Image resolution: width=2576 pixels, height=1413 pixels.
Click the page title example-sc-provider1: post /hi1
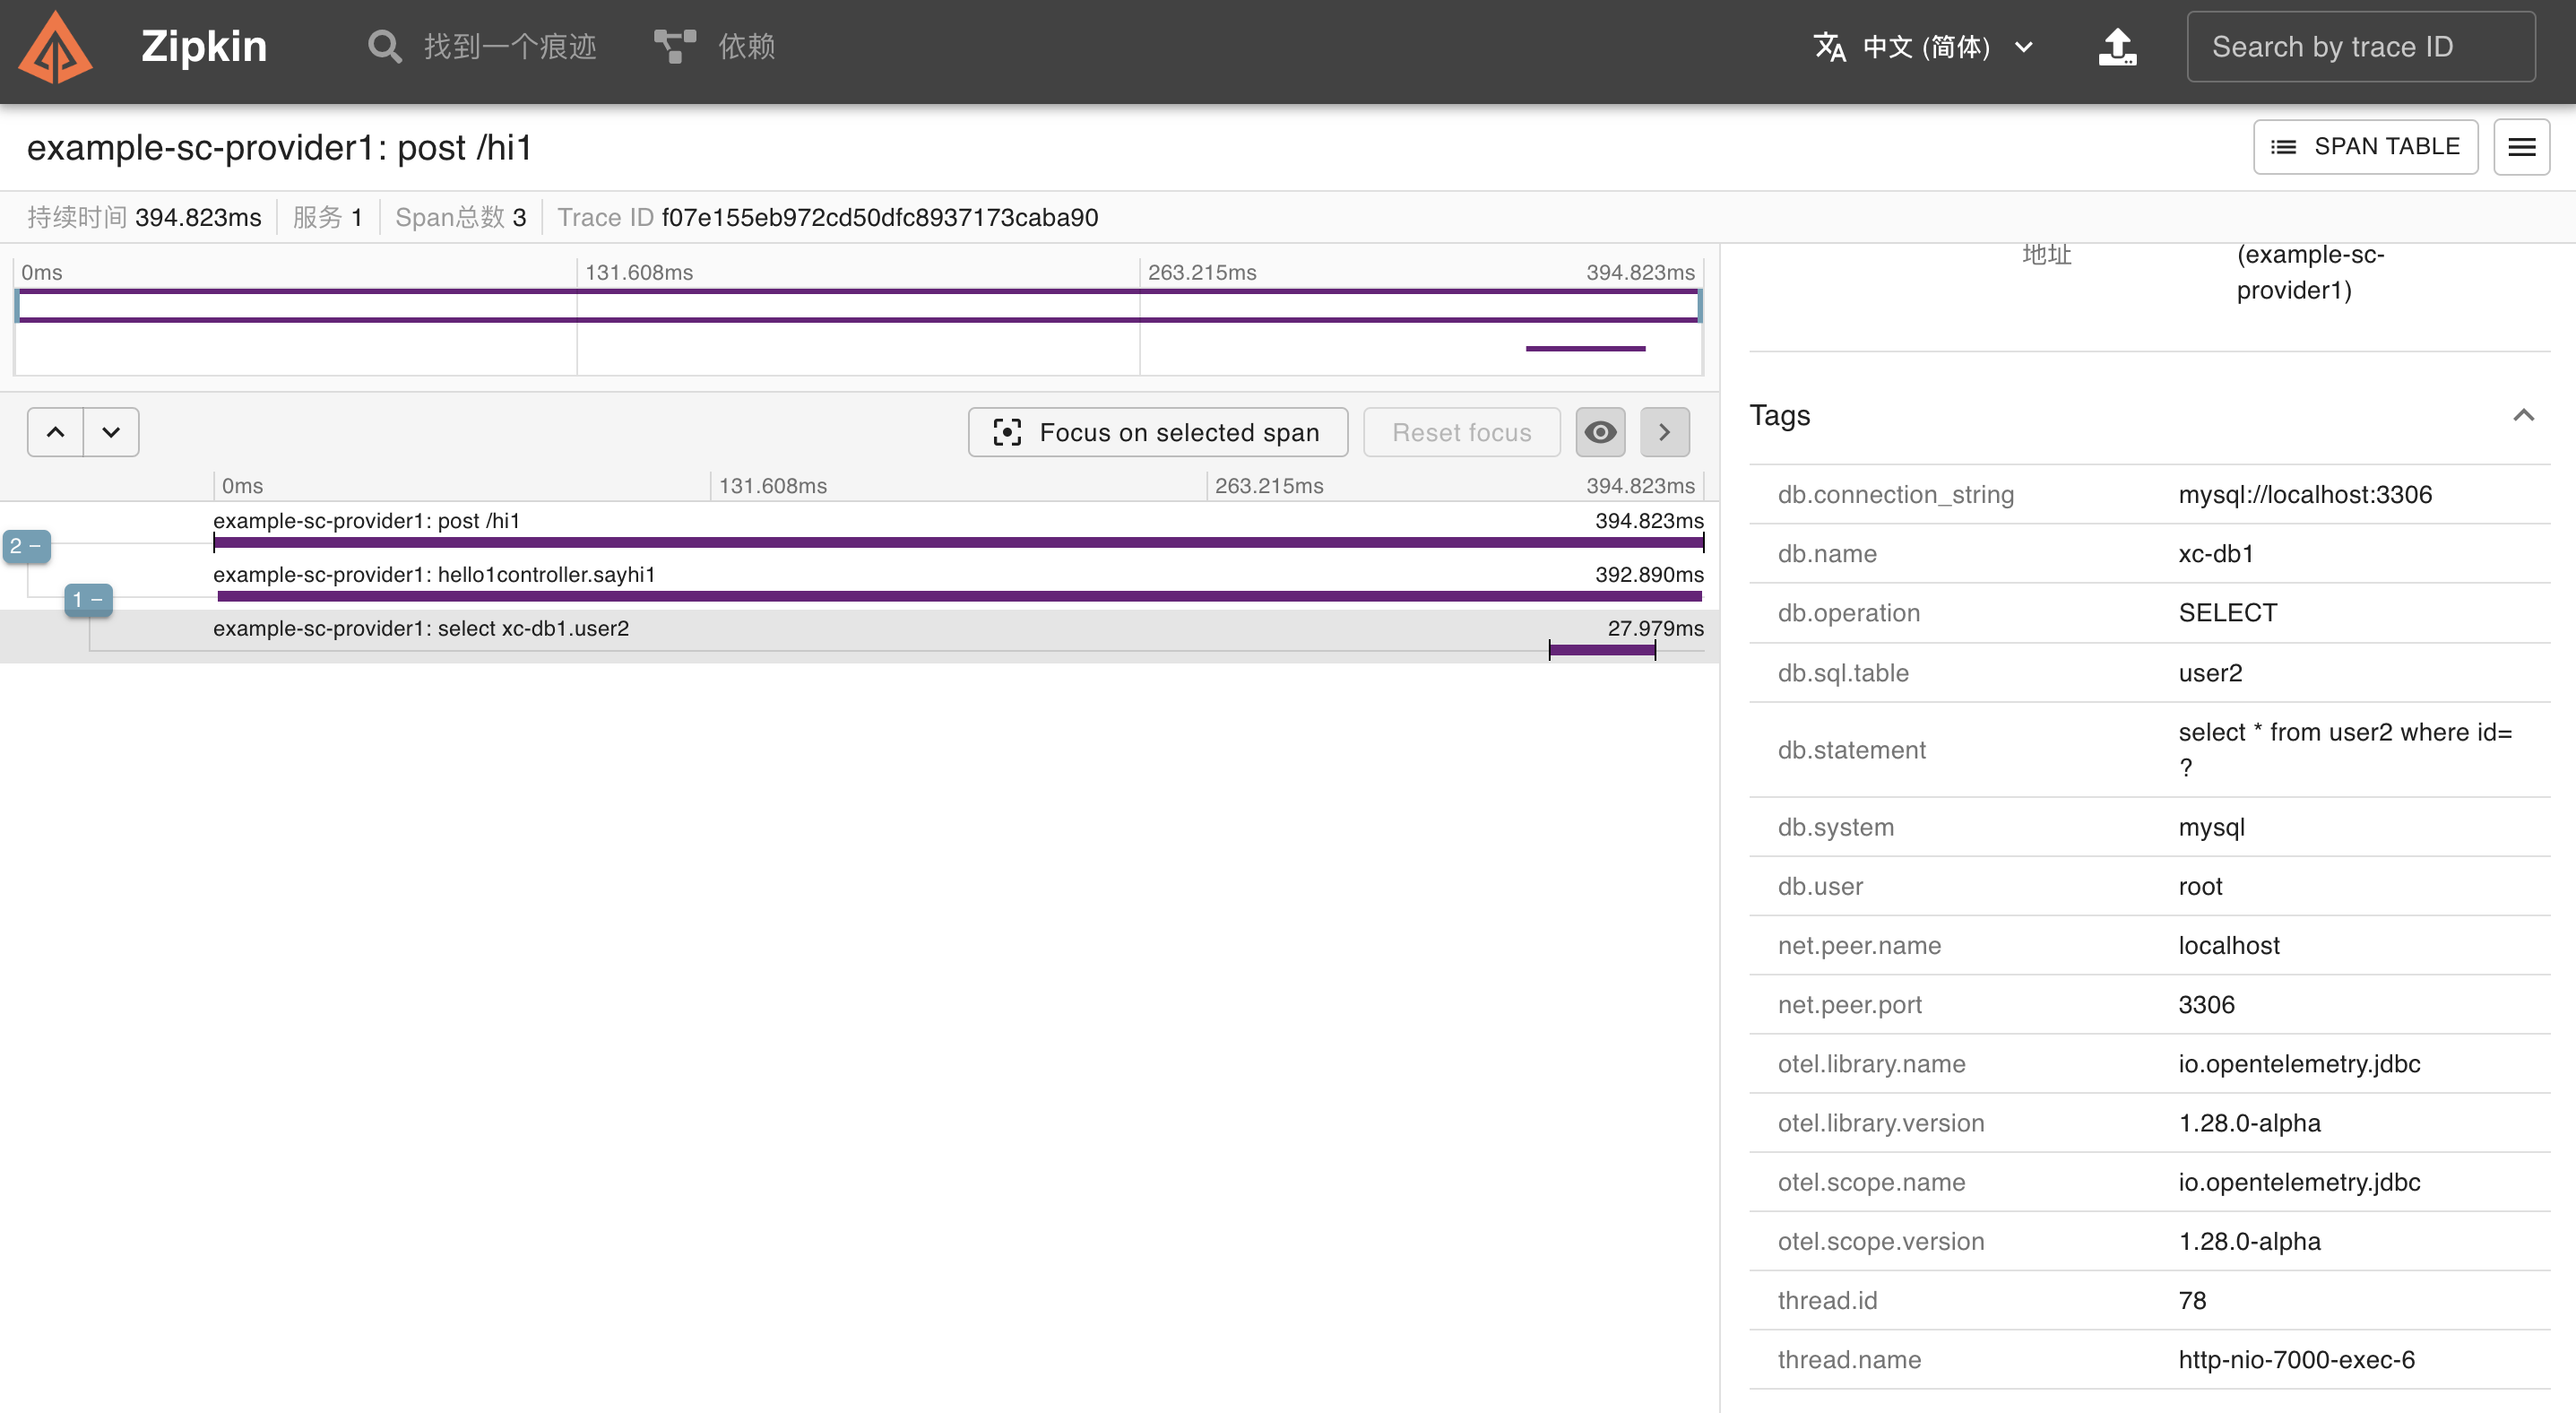[x=279, y=147]
